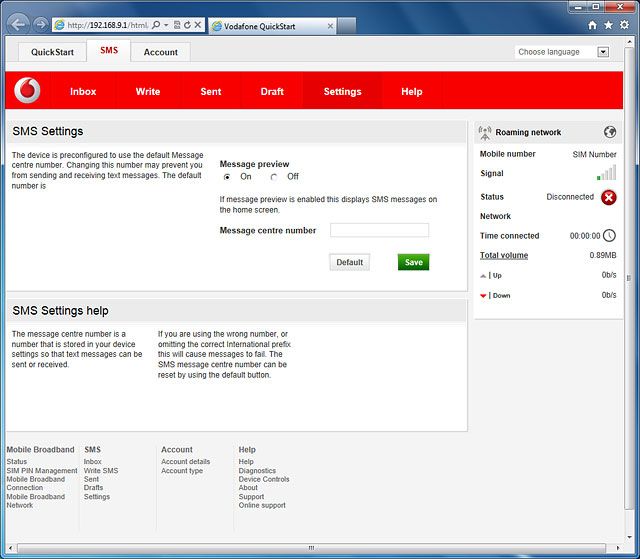Click the signal strength bars icon
This screenshot has height=559, width=640.
click(x=607, y=173)
